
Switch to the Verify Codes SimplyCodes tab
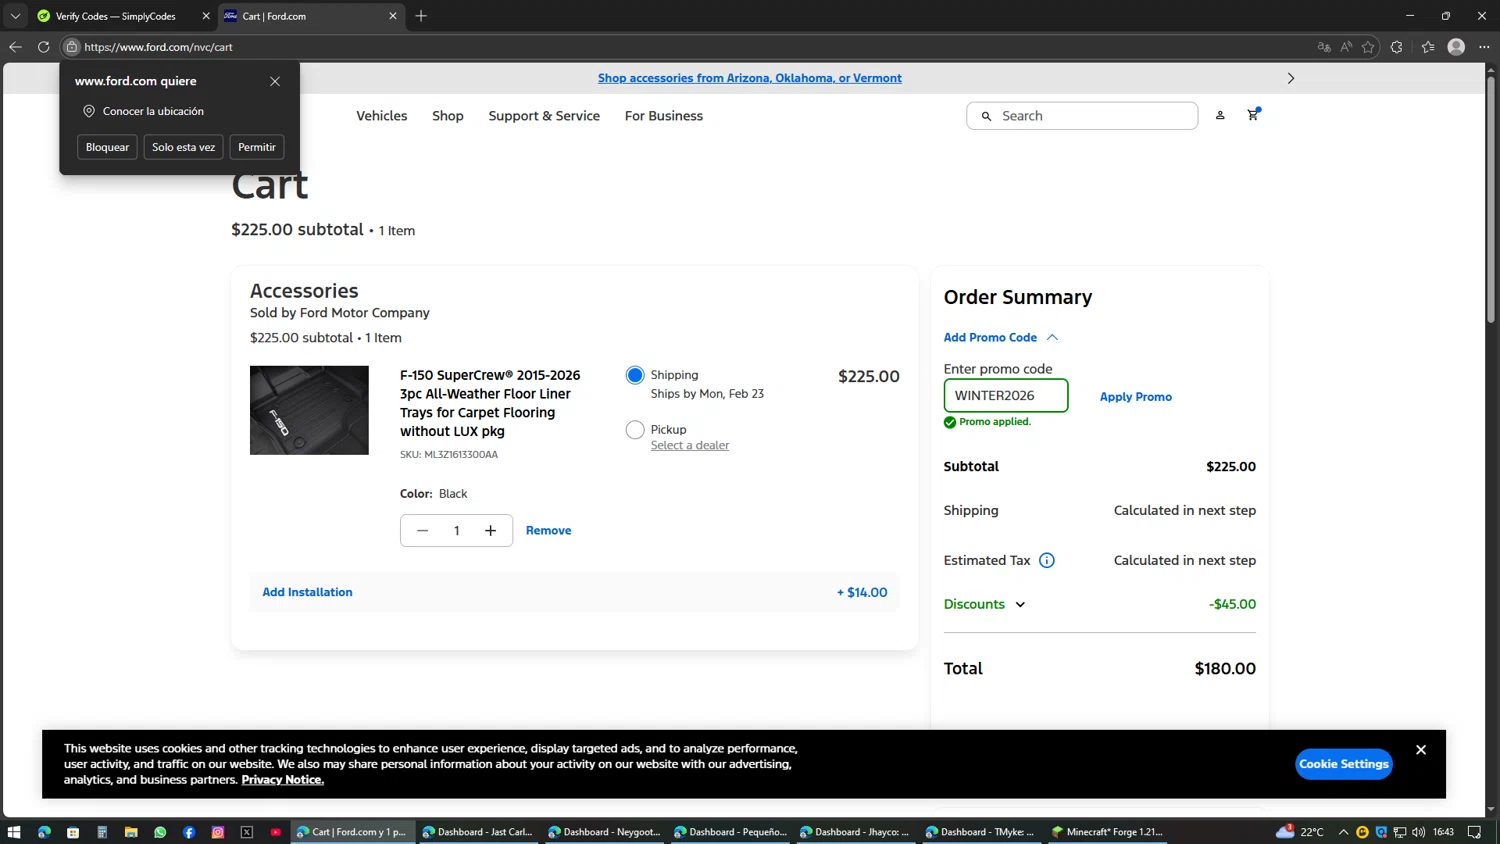pyautogui.click(x=115, y=16)
